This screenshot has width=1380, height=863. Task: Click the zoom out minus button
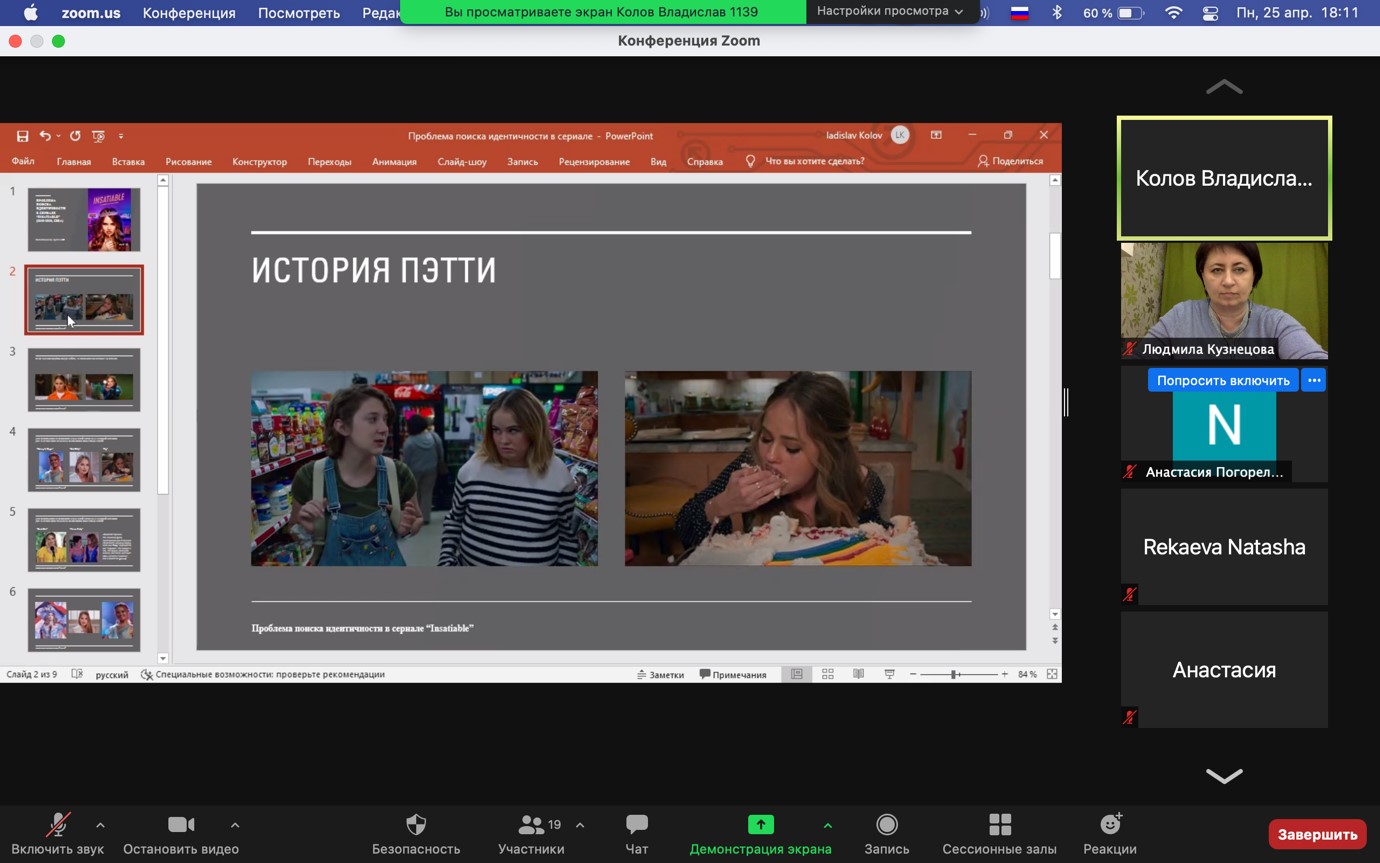(x=913, y=674)
